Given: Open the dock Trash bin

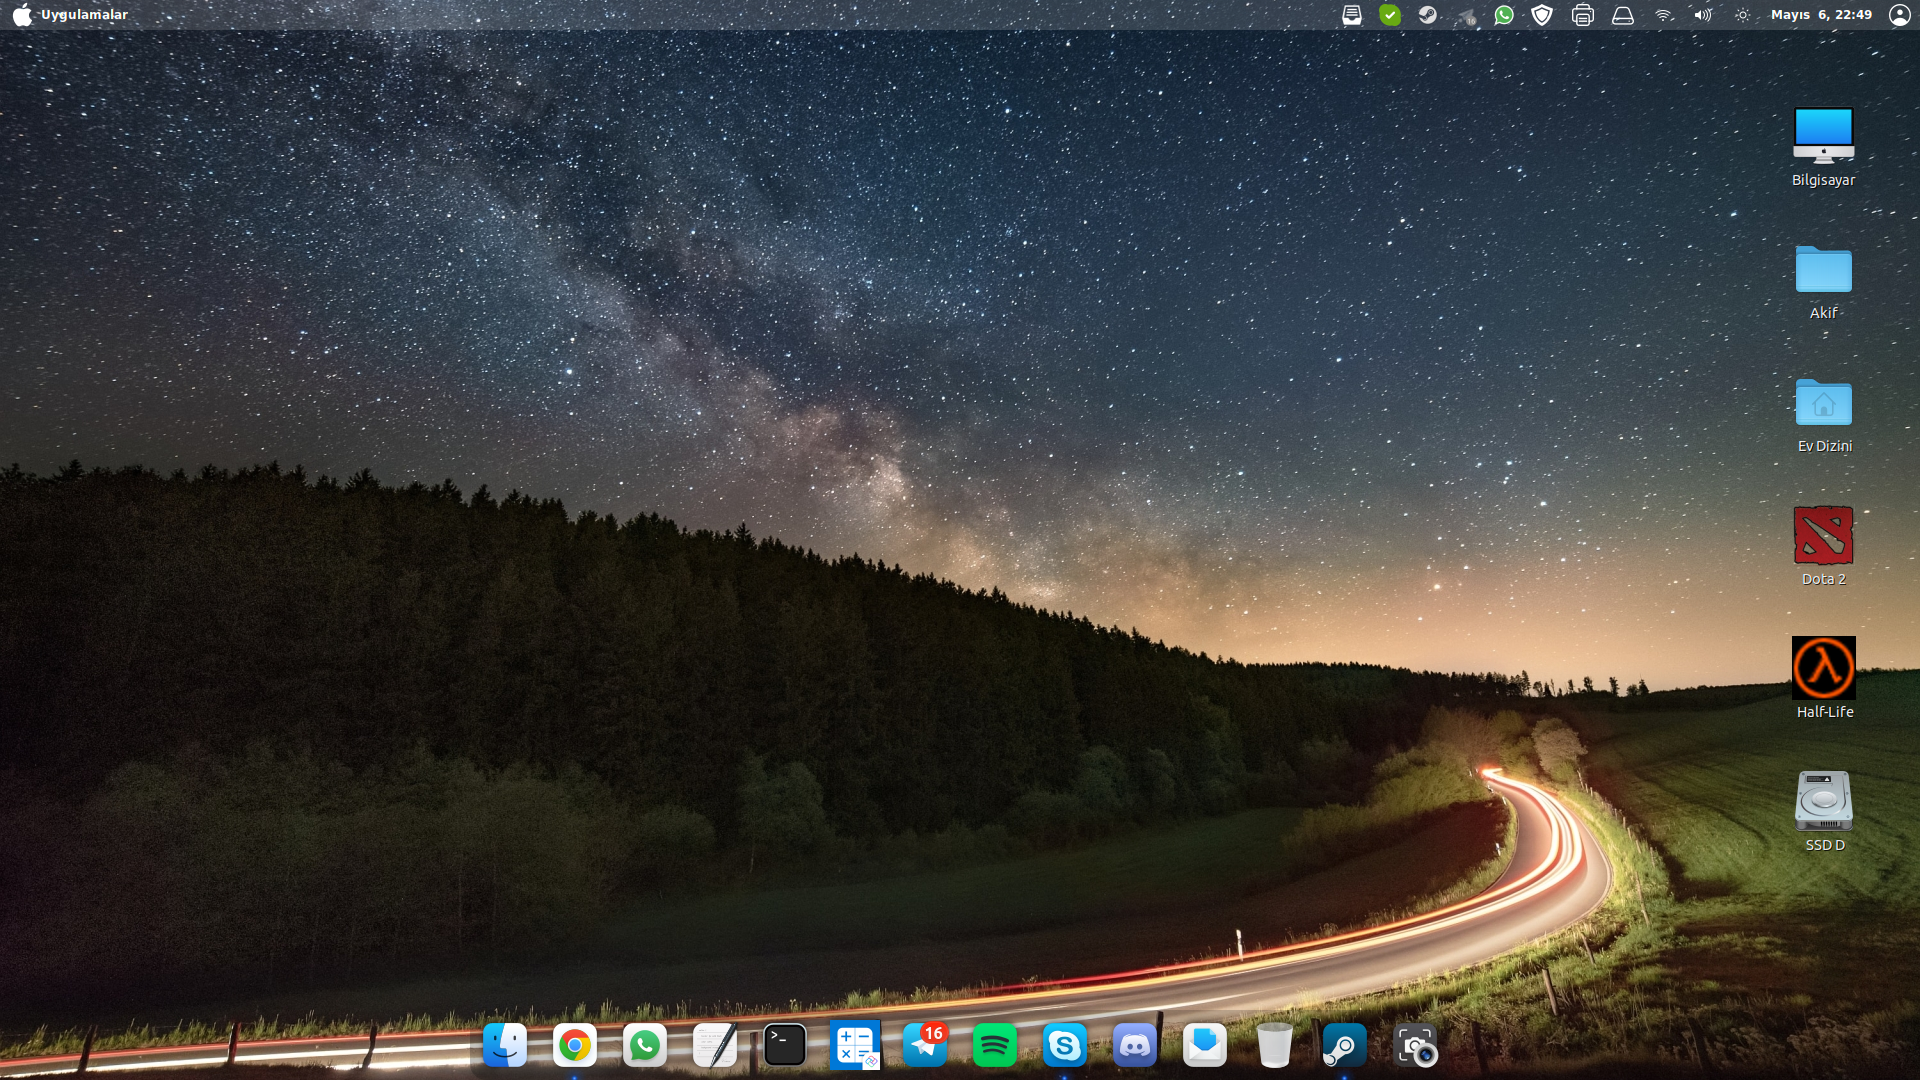Looking at the screenshot, I should 1275,1046.
